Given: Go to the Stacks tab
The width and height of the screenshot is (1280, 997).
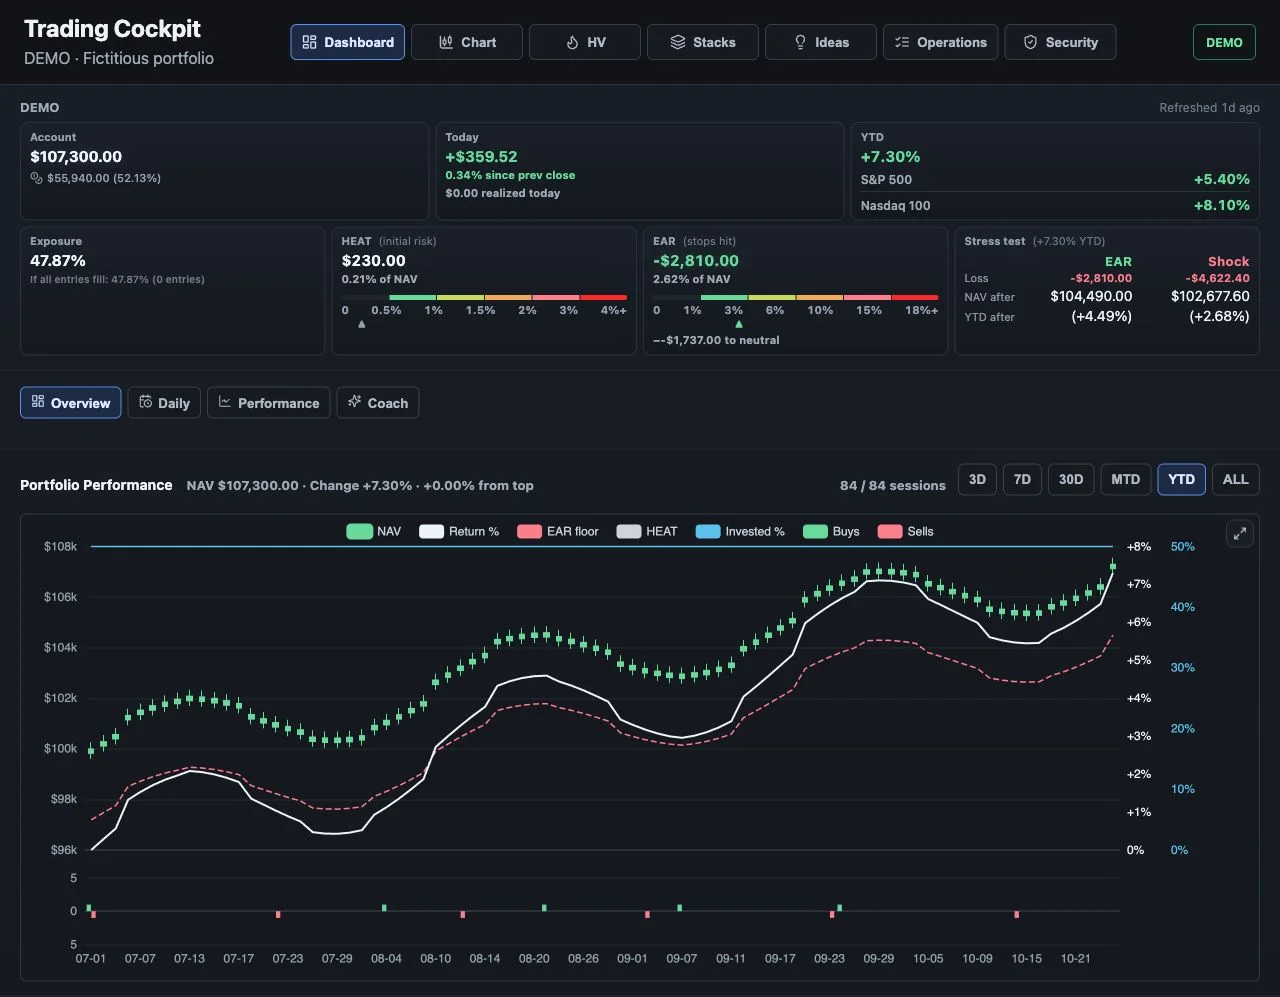Looking at the screenshot, I should click(x=703, y=42).
